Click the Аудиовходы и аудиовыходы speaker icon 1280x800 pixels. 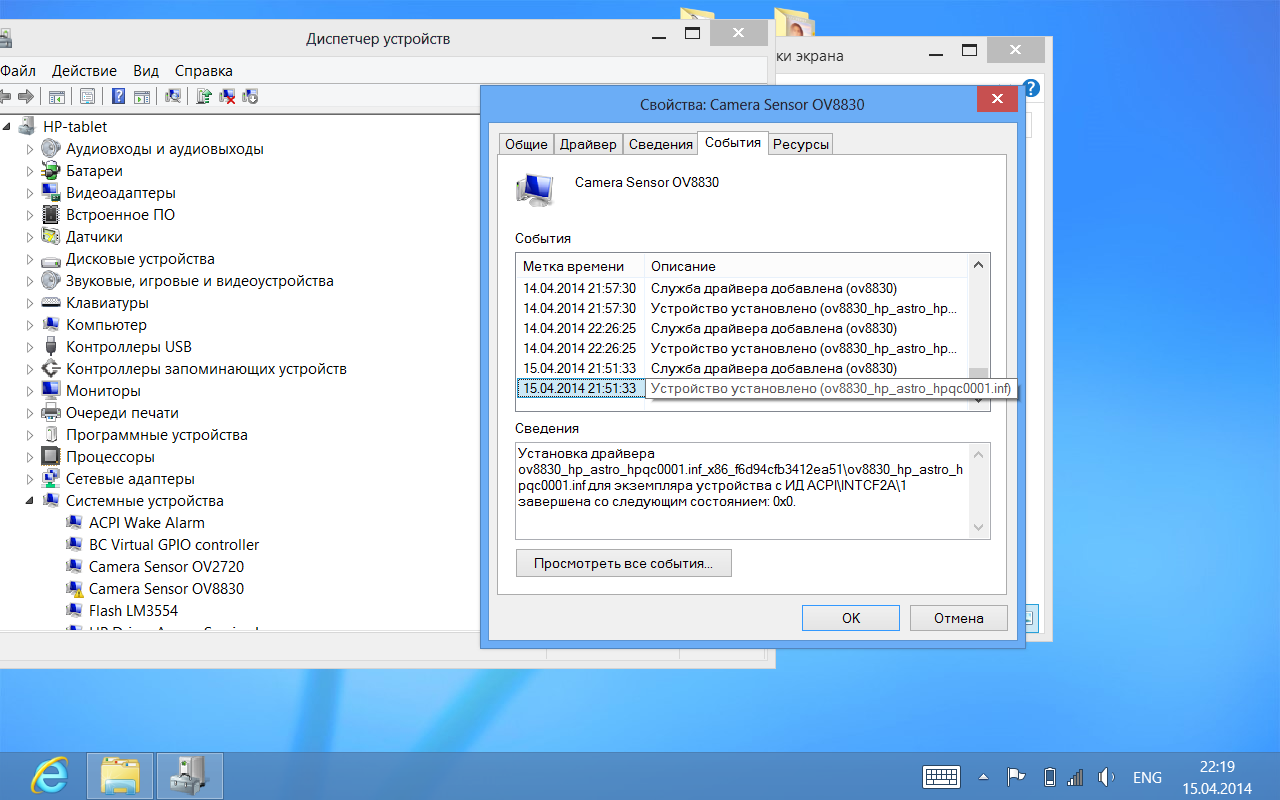coord(51,149)
